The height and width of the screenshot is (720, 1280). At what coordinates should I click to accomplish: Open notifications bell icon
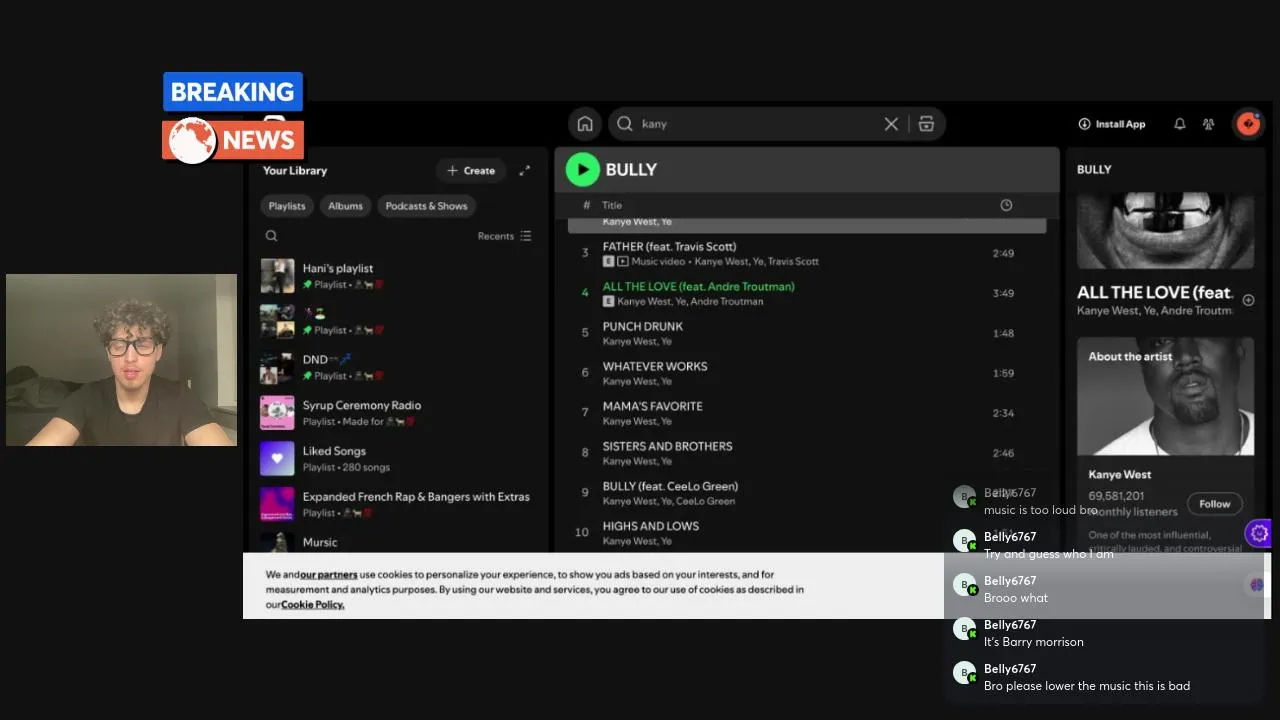[1180, 124]
